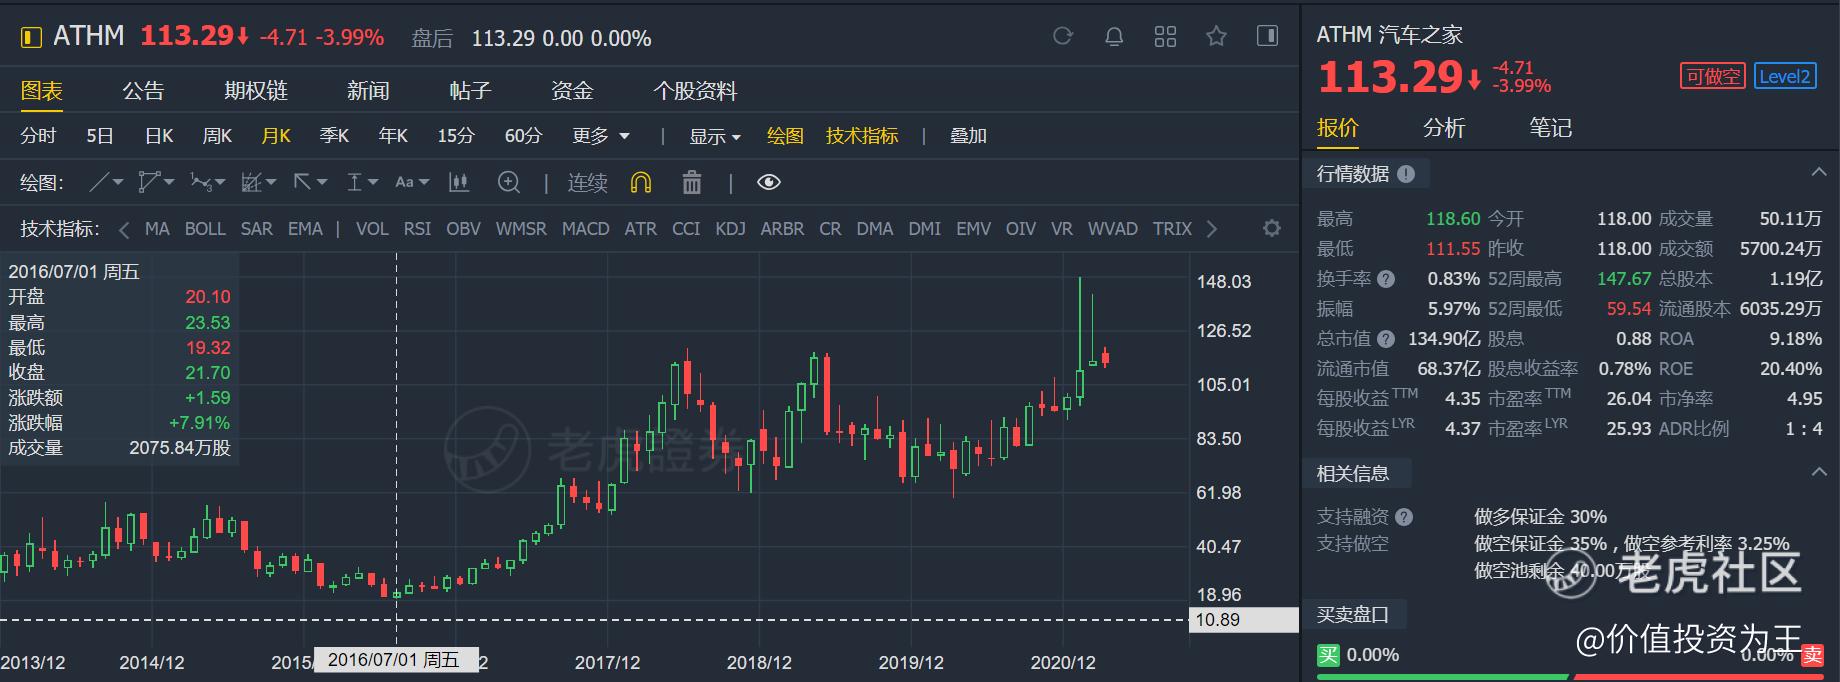Open the 显示 display dropdown
The width and height of the screenshot is (1840, 682).
(x=714, y=136)
